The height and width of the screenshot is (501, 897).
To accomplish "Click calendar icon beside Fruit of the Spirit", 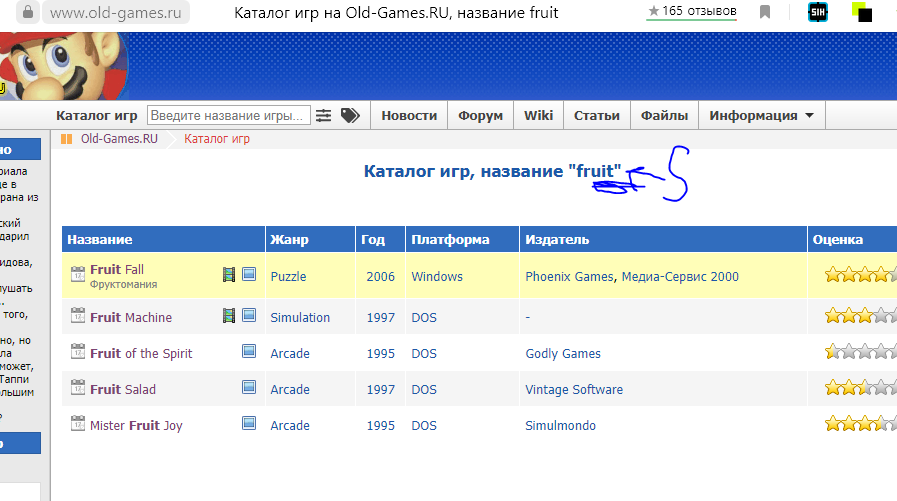I will click(x=78, y=351).
